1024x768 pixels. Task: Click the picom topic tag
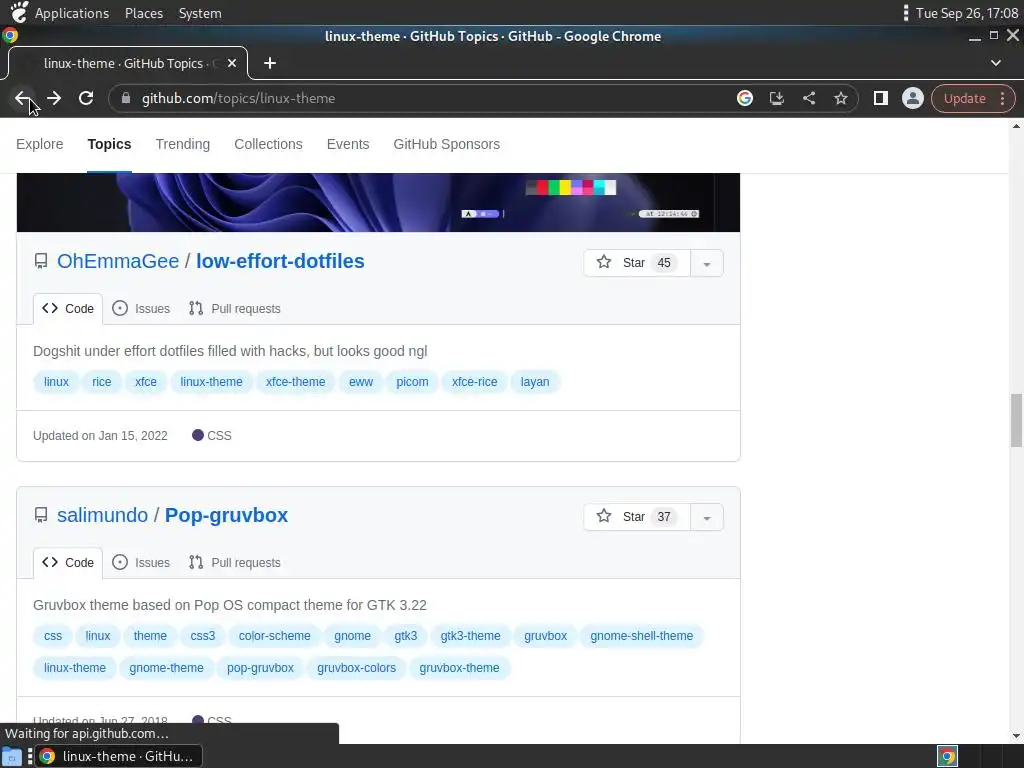coord(412,382)
